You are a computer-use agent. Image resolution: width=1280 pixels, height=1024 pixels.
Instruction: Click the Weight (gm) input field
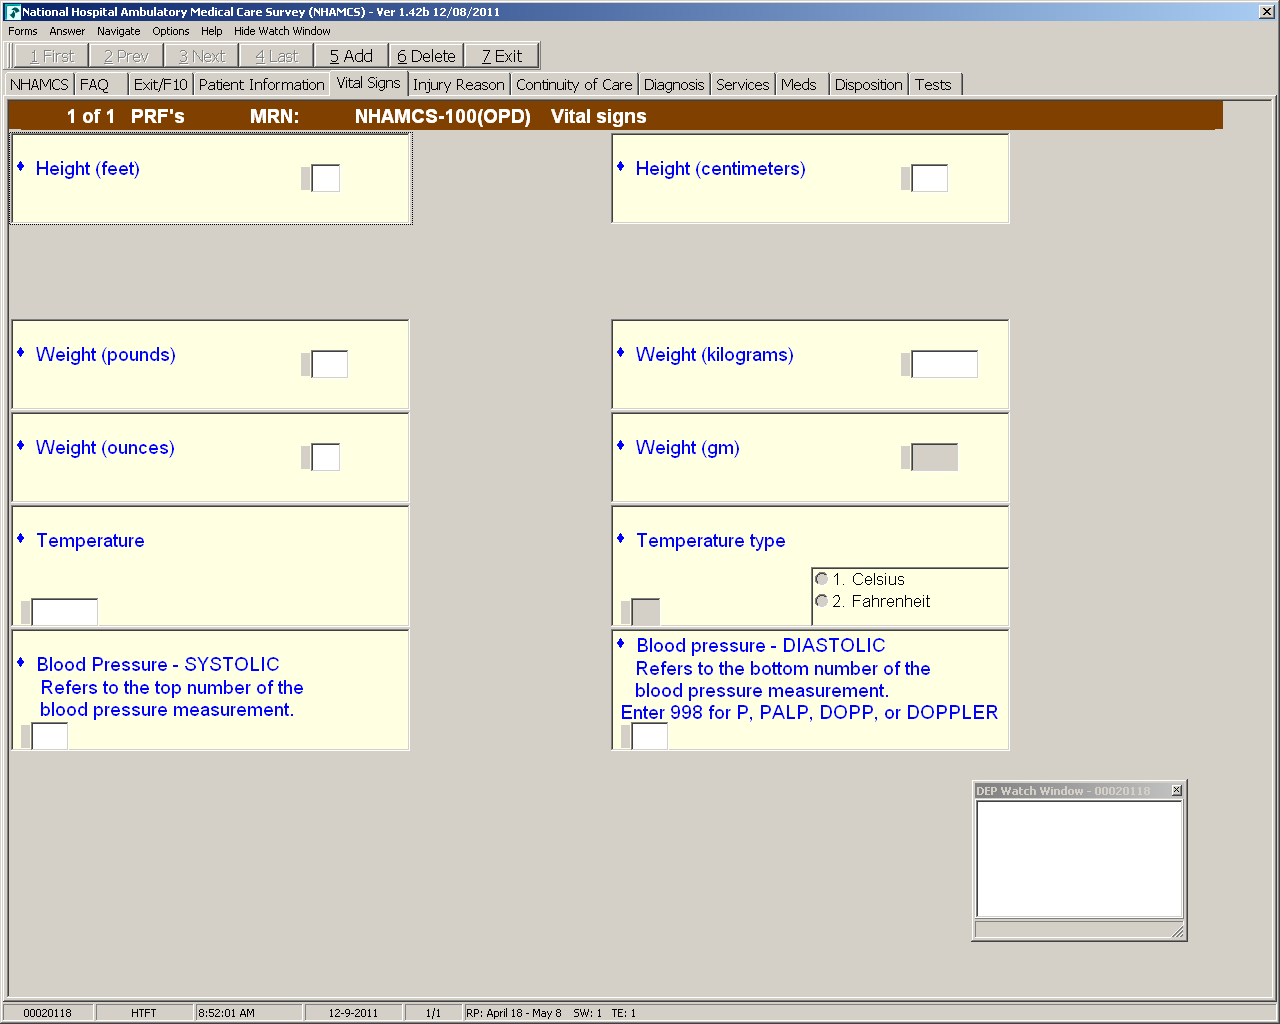[935, 457]
